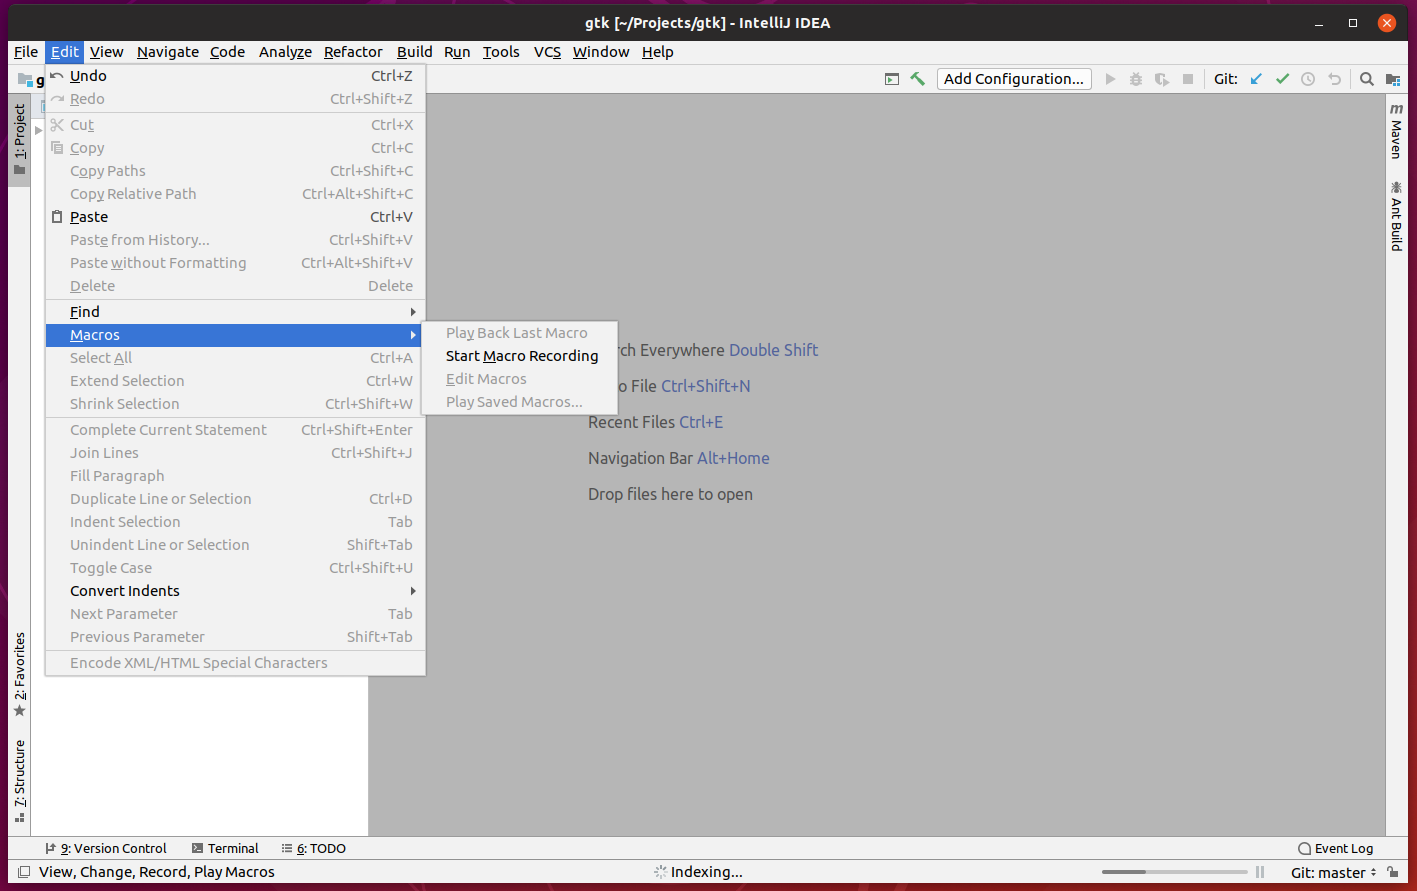Click the Indexing... status text
The height and width of the screenshot is (891, 1417).
click(706, 872)
